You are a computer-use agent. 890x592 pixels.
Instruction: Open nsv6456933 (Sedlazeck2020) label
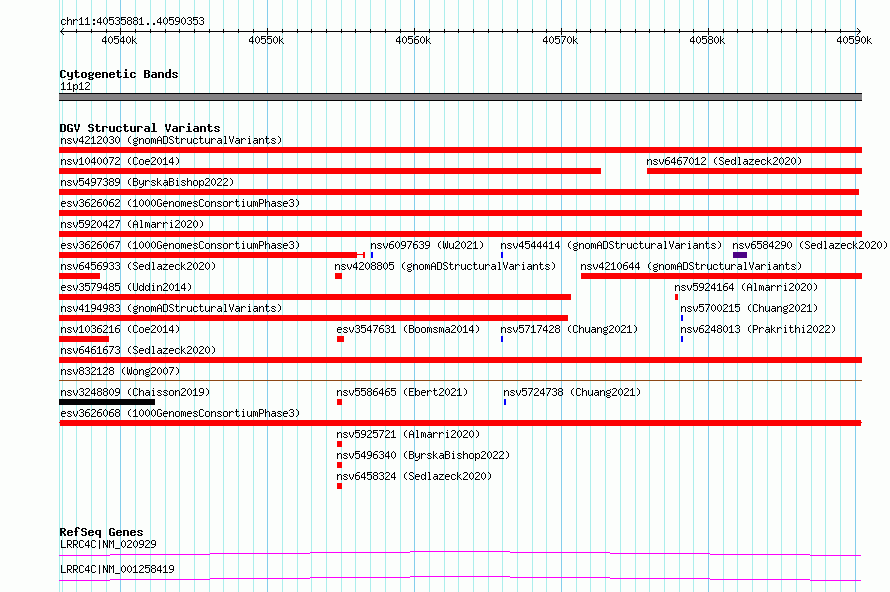point(138,266)
